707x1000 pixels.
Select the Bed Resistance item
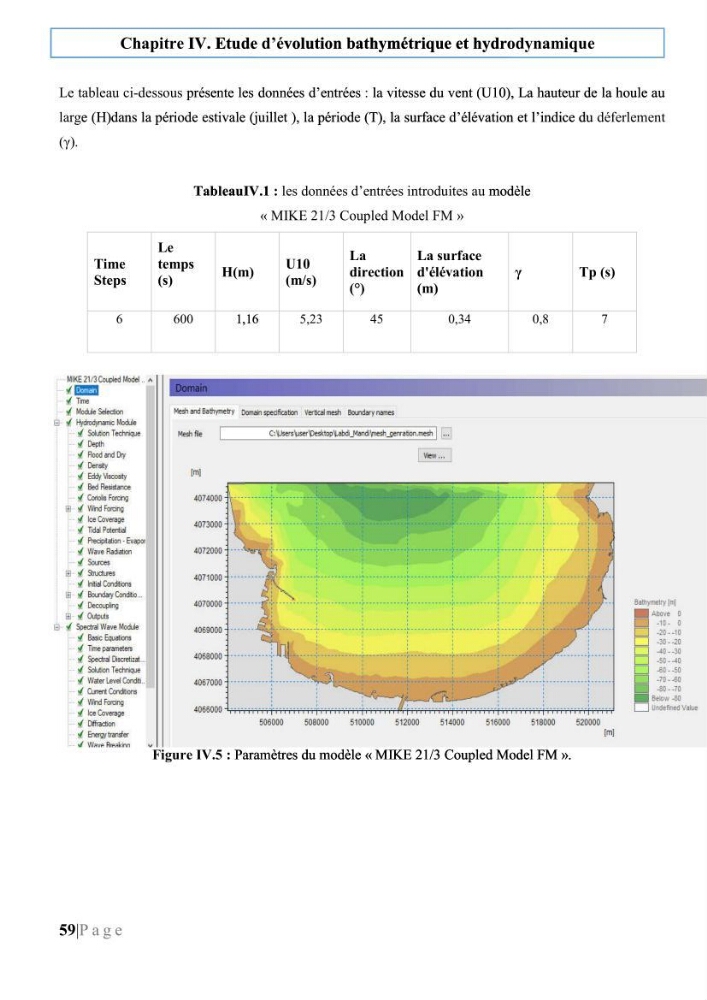[x=109, y=487]
